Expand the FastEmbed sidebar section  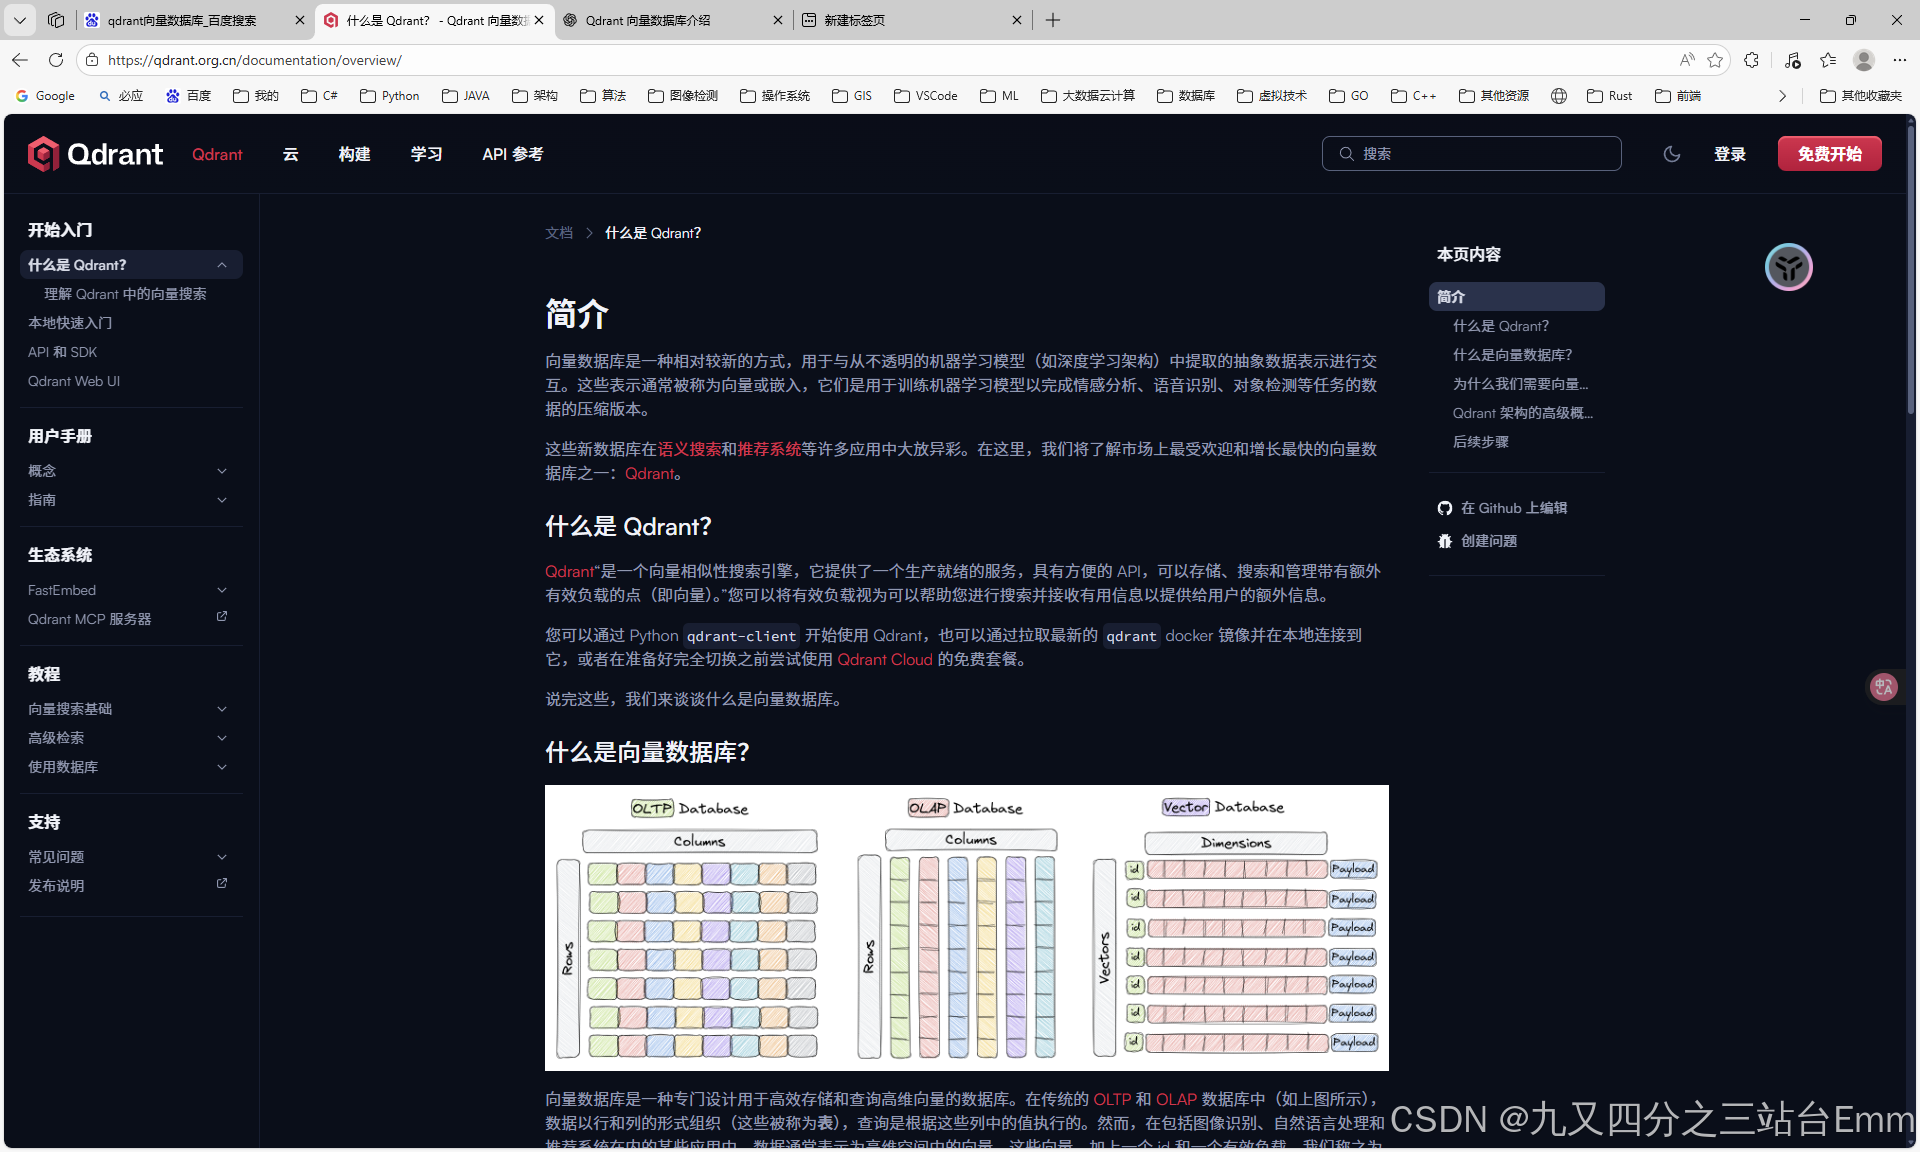[222, 590]
